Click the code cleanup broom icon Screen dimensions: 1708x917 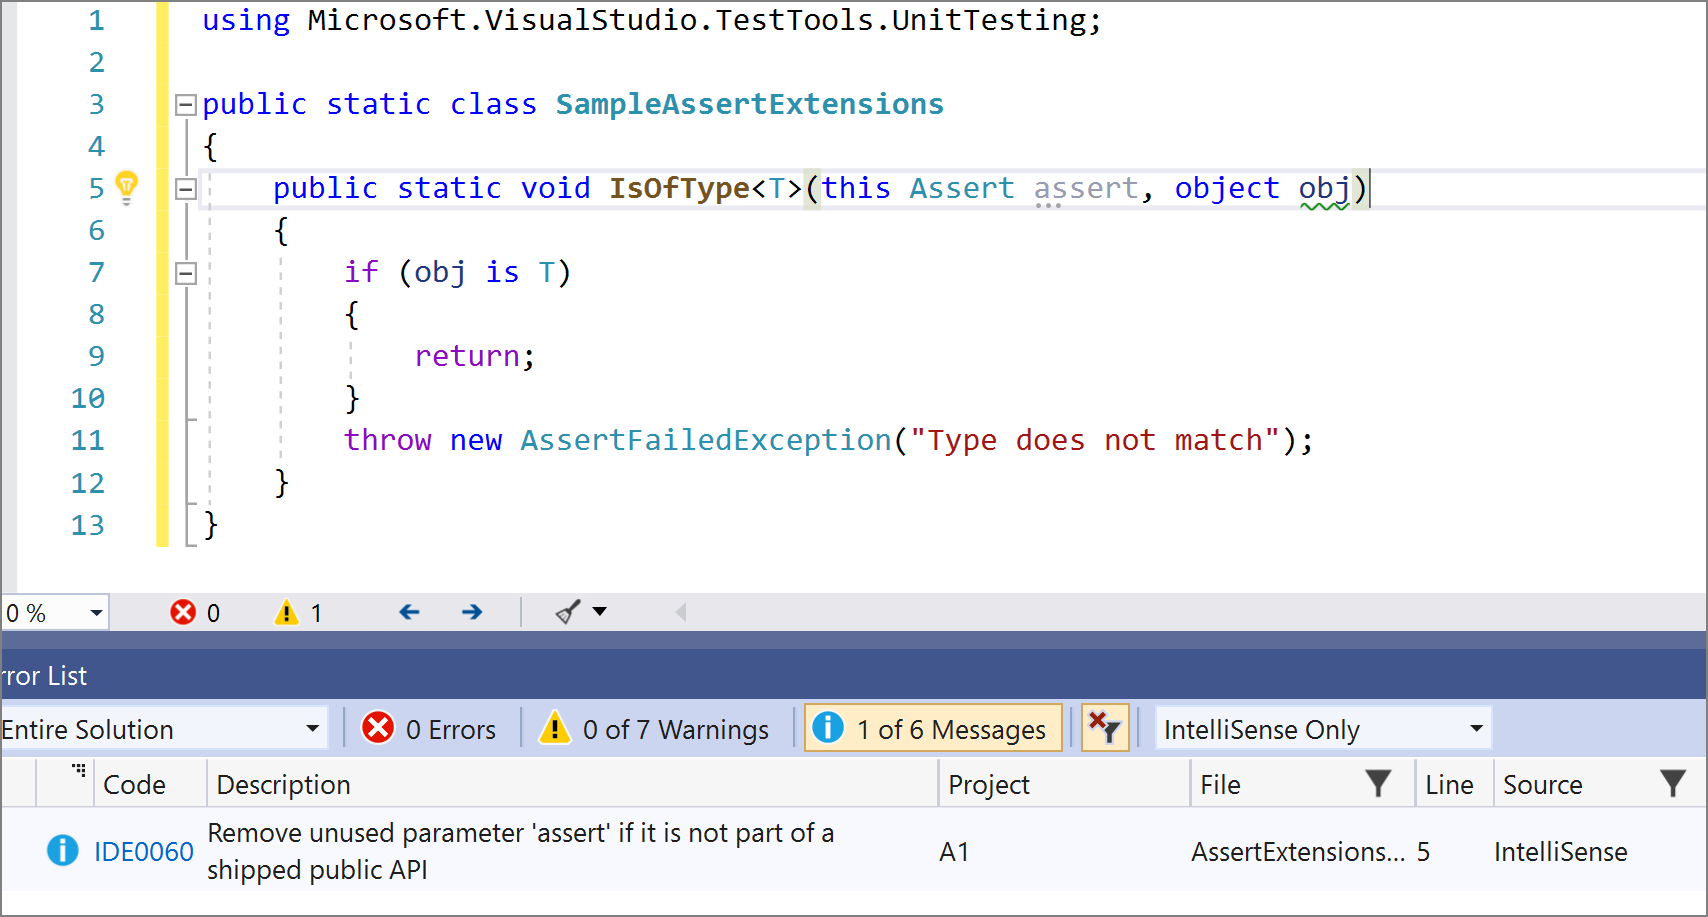click(567, 612)
